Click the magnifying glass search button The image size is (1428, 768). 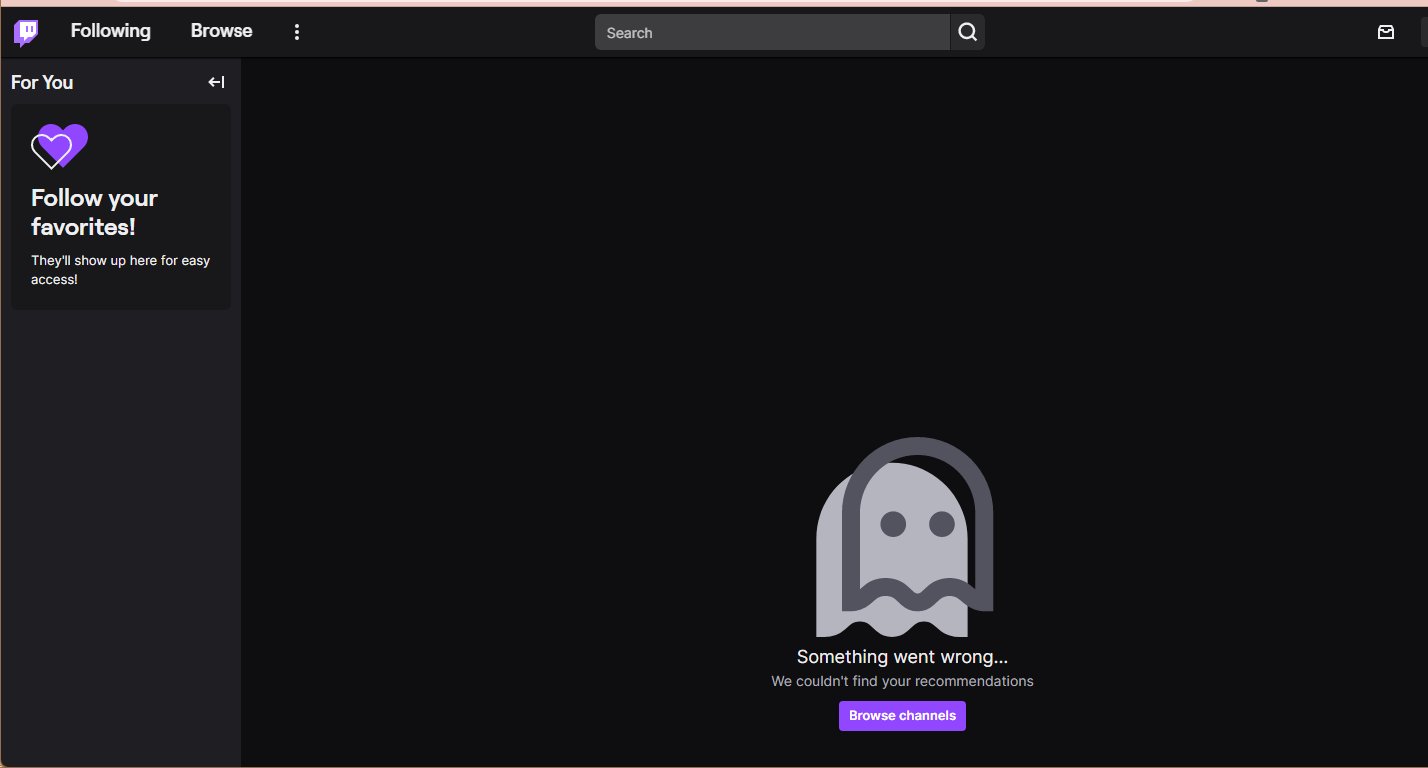(x=967, y=33)
